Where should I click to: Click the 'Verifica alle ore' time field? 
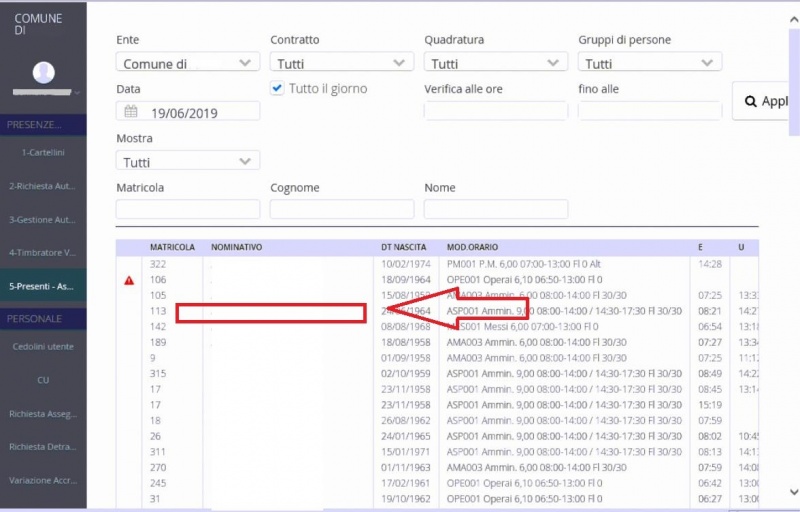496,111
